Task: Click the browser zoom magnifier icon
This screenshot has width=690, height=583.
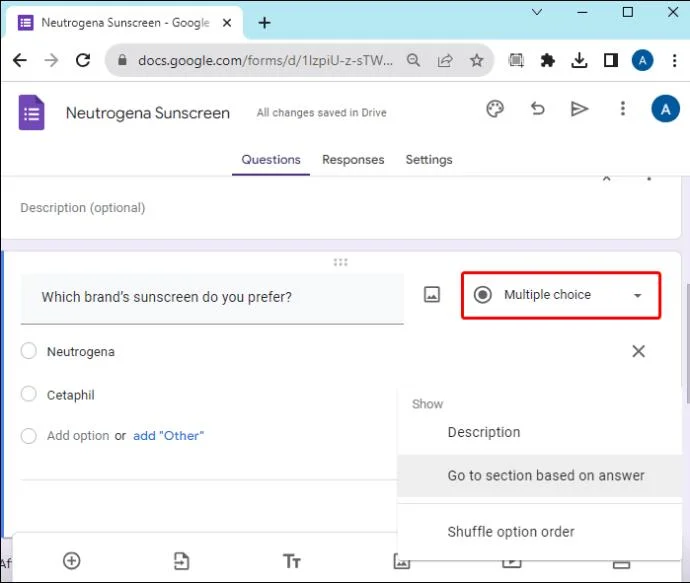Action: point(413,60)
